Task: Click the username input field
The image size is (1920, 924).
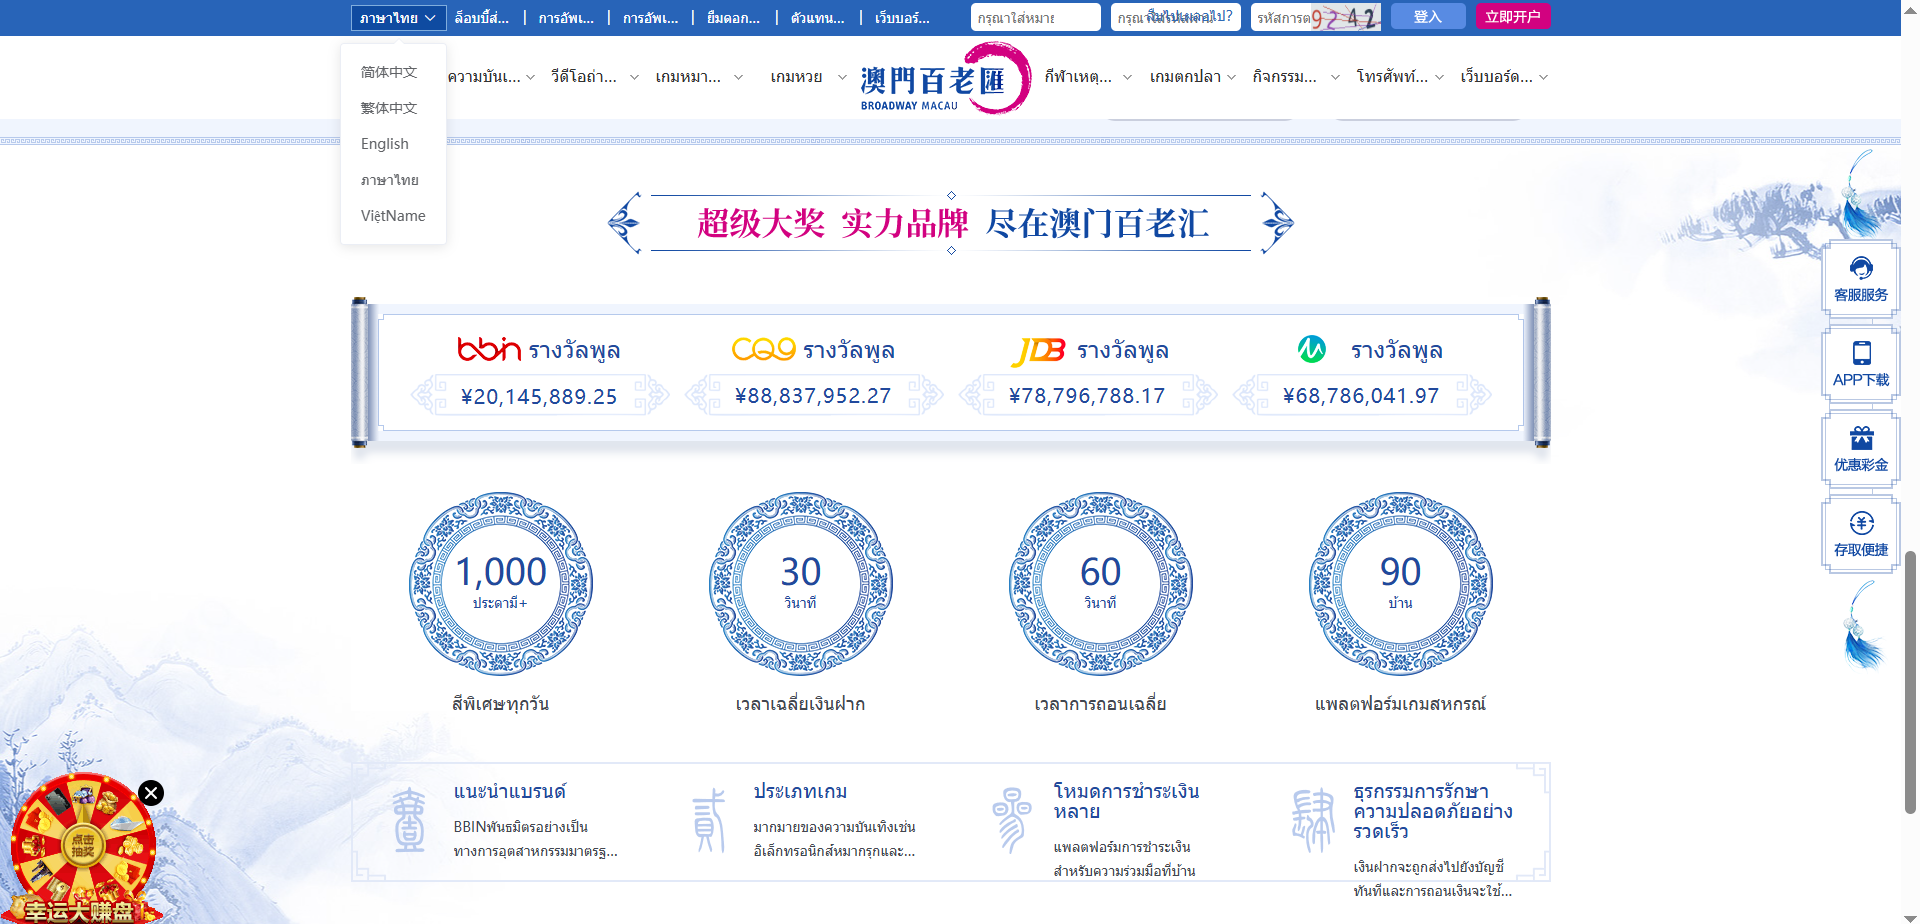Action: pos(1035,17)
